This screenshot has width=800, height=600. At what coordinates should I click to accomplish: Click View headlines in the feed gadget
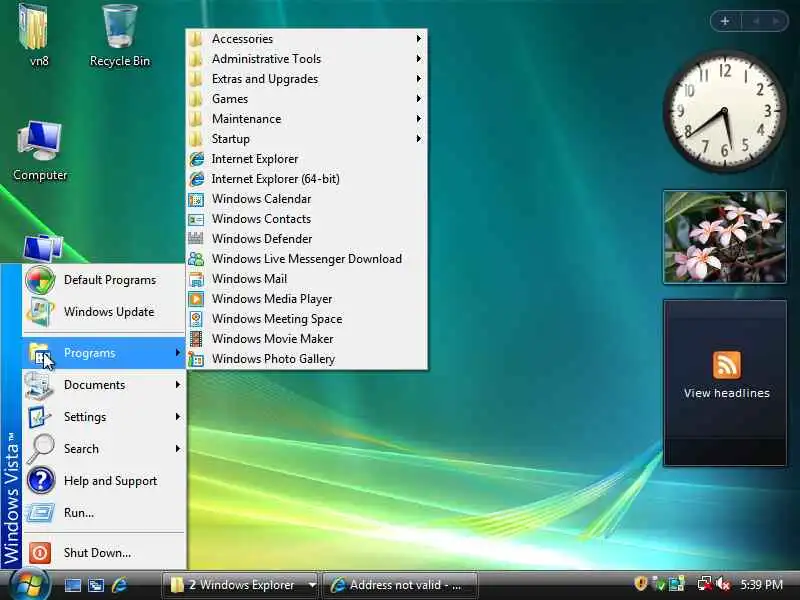pyautogui.click(x=727, y=393)
